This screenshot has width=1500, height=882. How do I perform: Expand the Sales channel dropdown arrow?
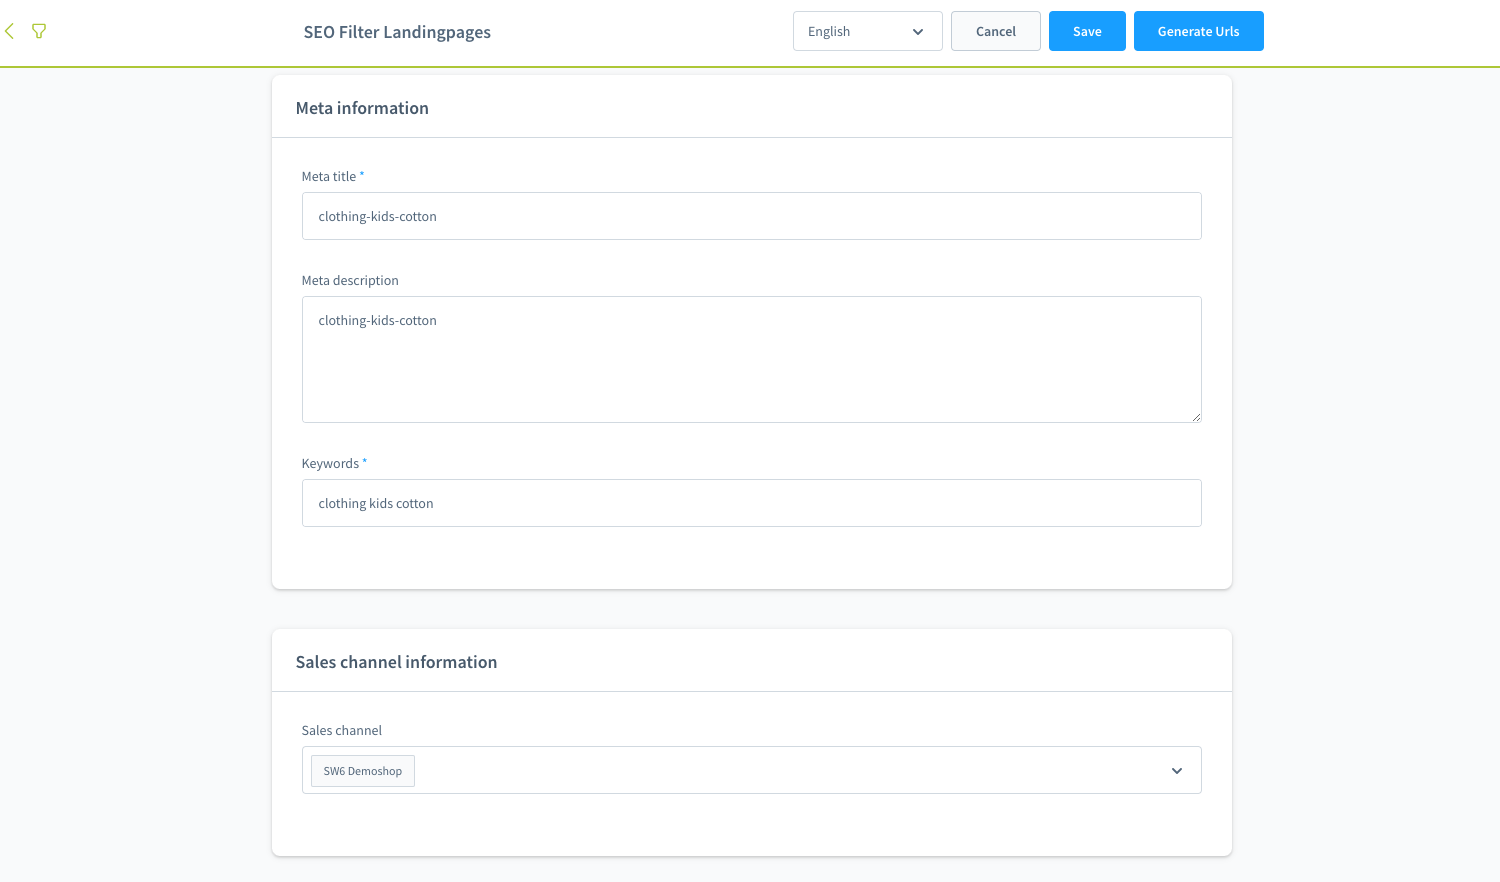point(1177,771)
